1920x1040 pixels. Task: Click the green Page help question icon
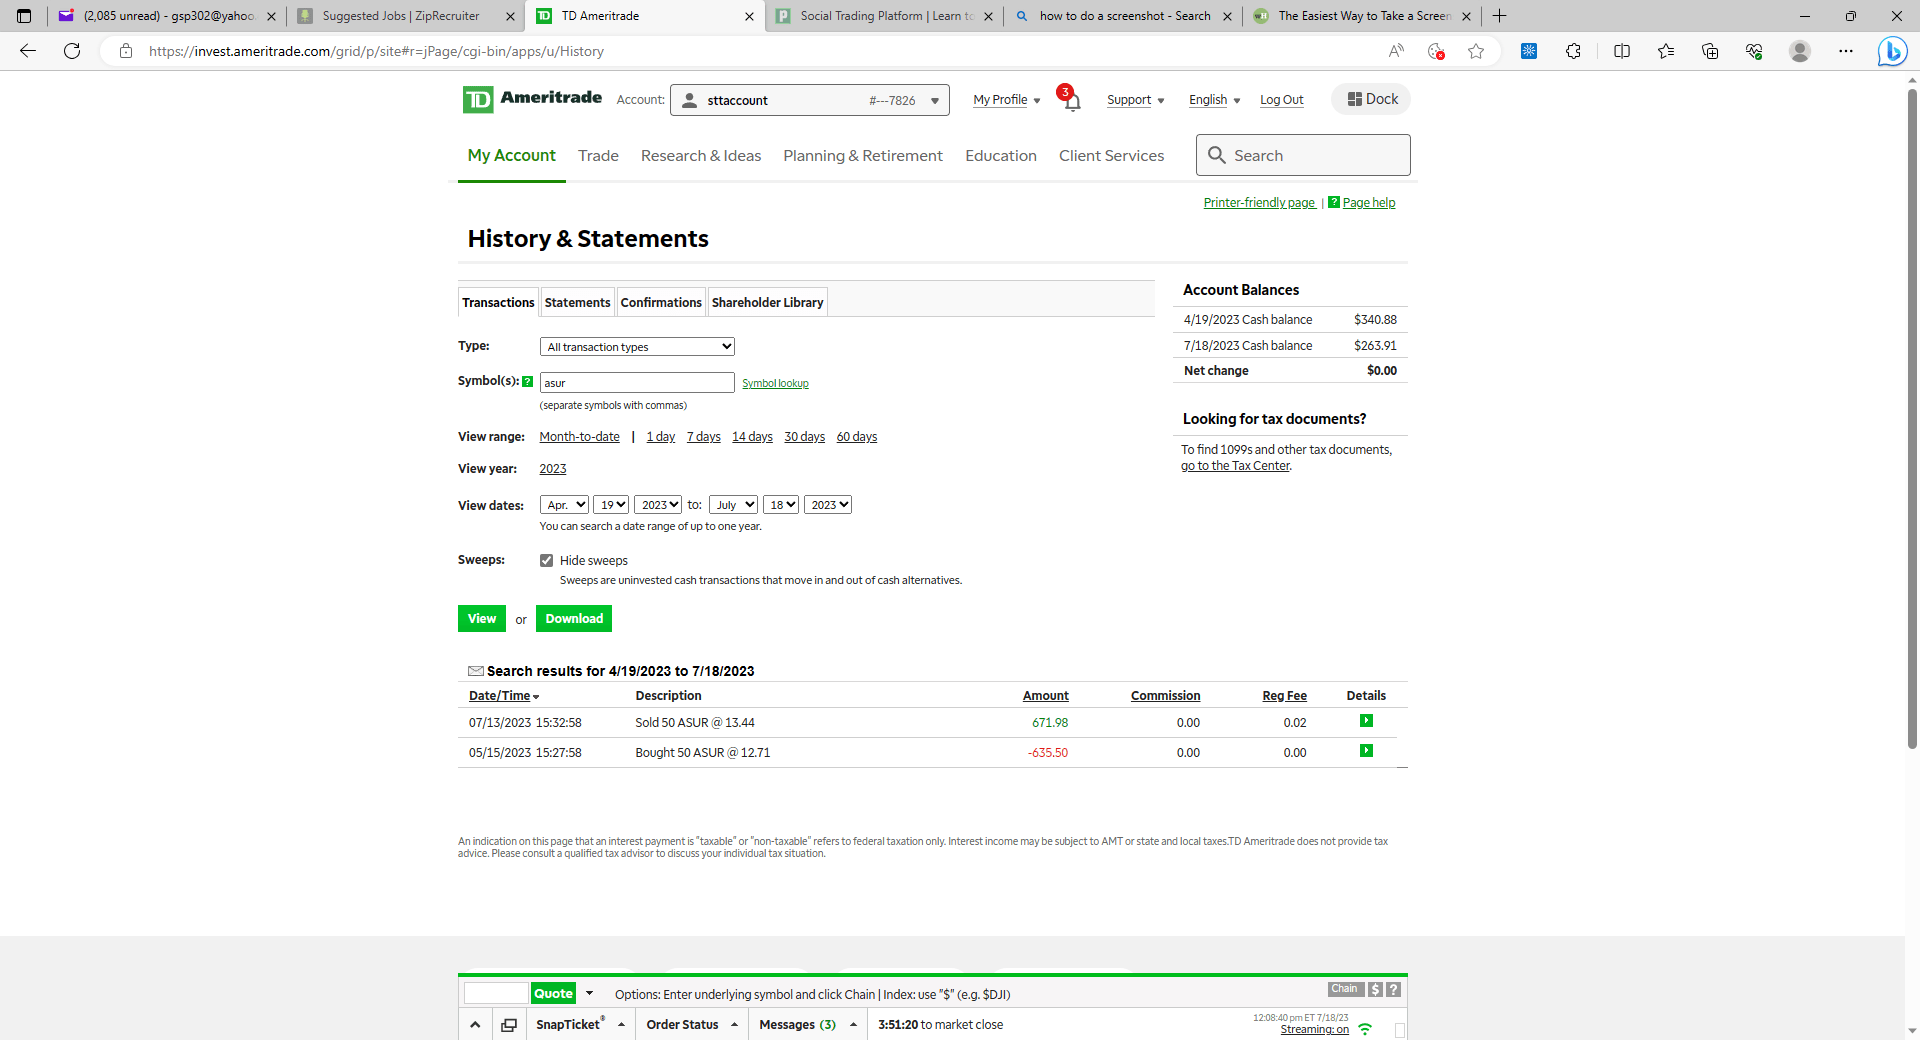(1334, 202)
